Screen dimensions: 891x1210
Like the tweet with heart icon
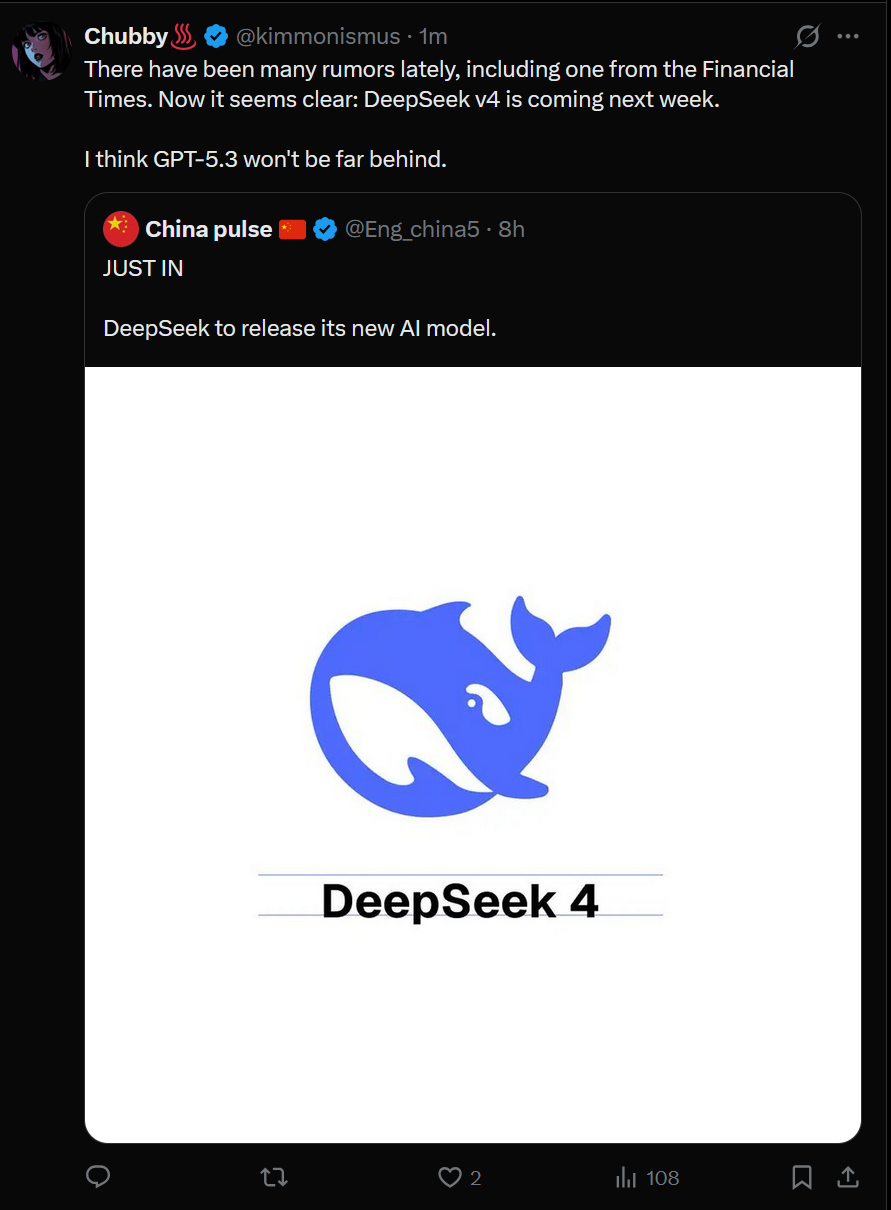451,1177
